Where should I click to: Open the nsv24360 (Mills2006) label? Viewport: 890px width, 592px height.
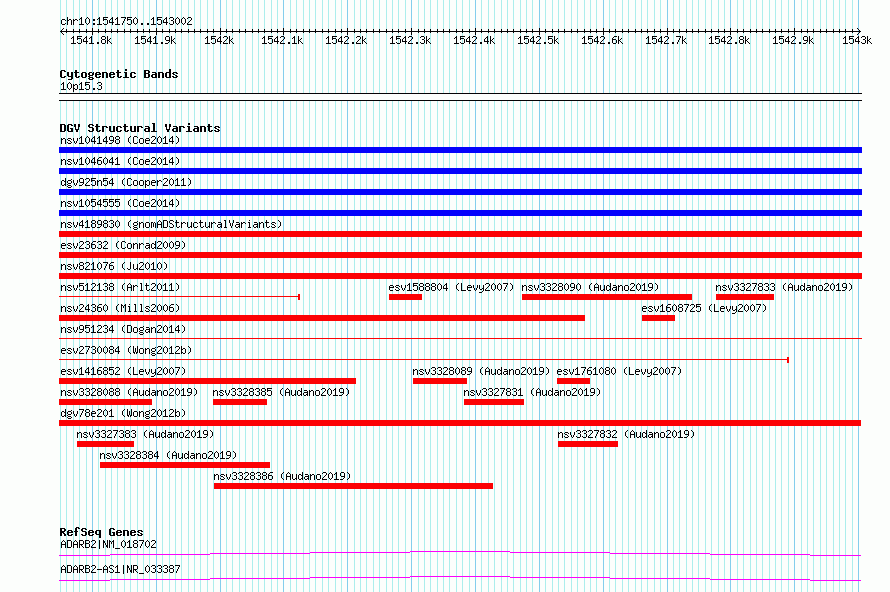coord(120,308)
